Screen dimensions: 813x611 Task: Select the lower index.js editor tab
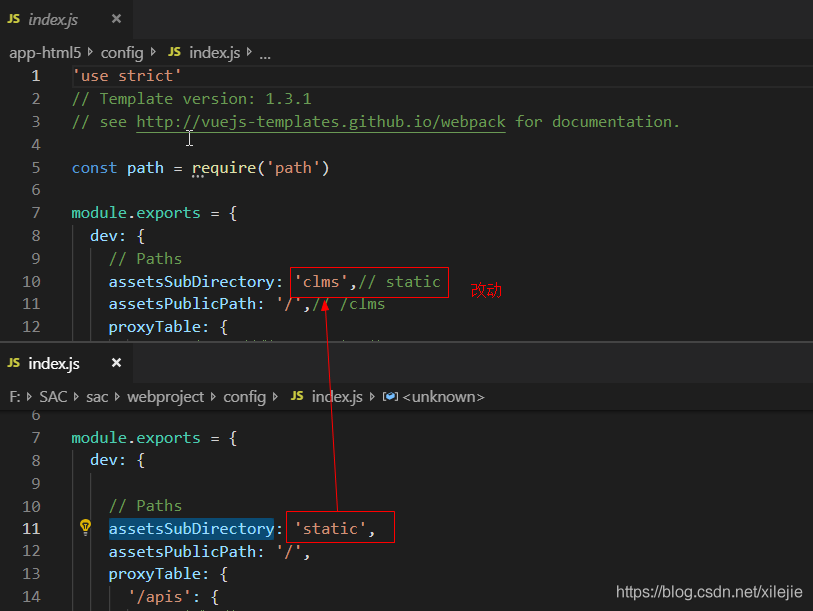(x=53, y=363)
